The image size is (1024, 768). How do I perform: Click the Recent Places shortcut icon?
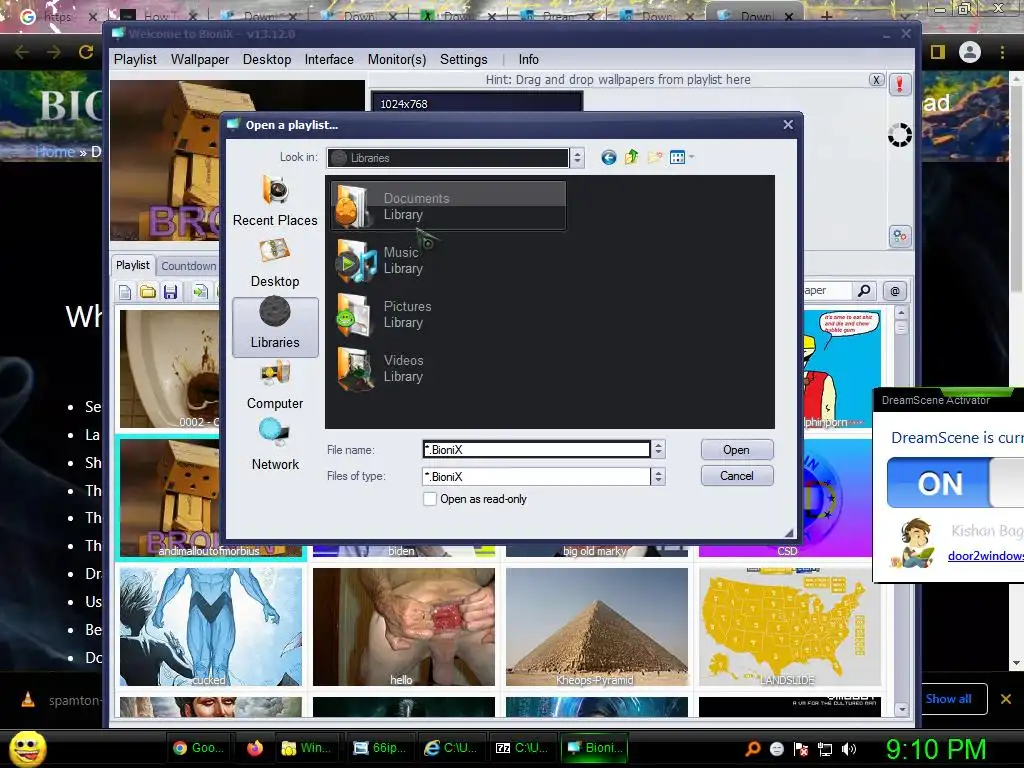pos(275,190)
